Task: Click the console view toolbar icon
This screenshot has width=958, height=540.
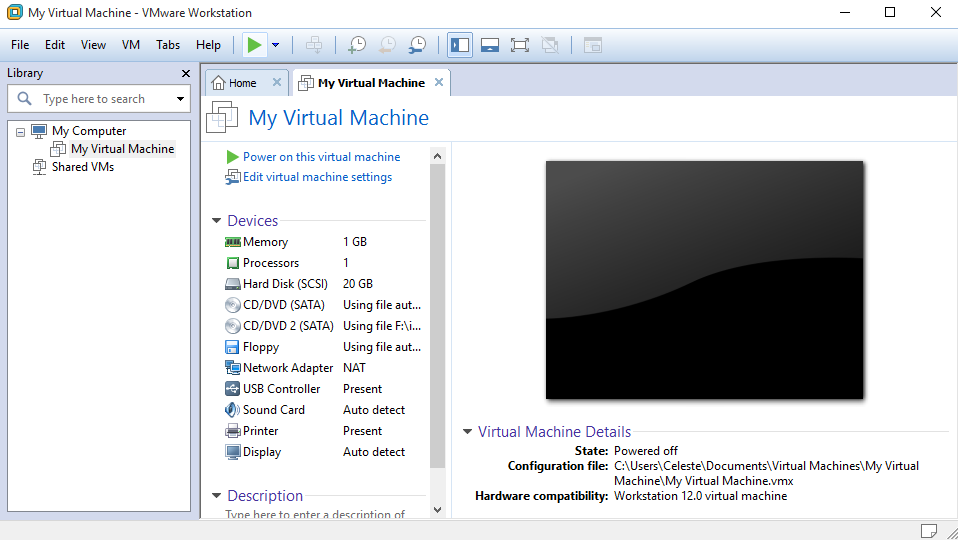Action: coord(593,45)
